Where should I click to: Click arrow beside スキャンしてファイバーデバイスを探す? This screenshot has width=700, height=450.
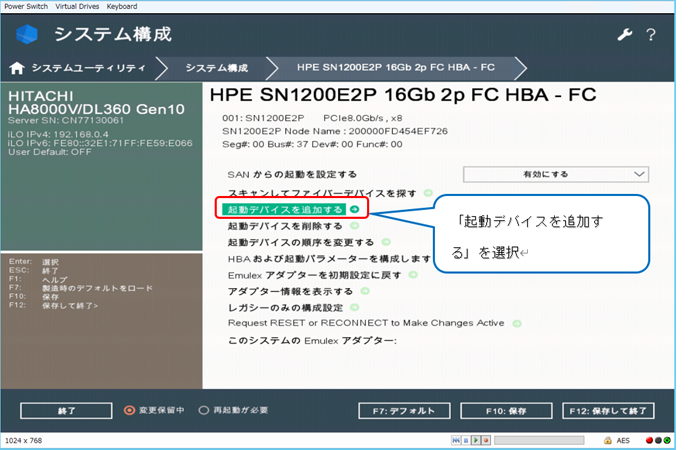pos(428,193)
